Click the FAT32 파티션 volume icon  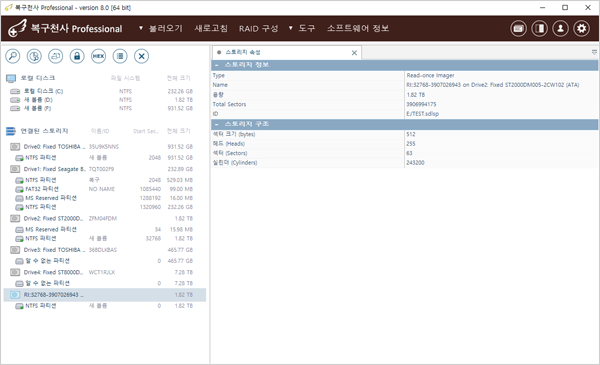19,189
